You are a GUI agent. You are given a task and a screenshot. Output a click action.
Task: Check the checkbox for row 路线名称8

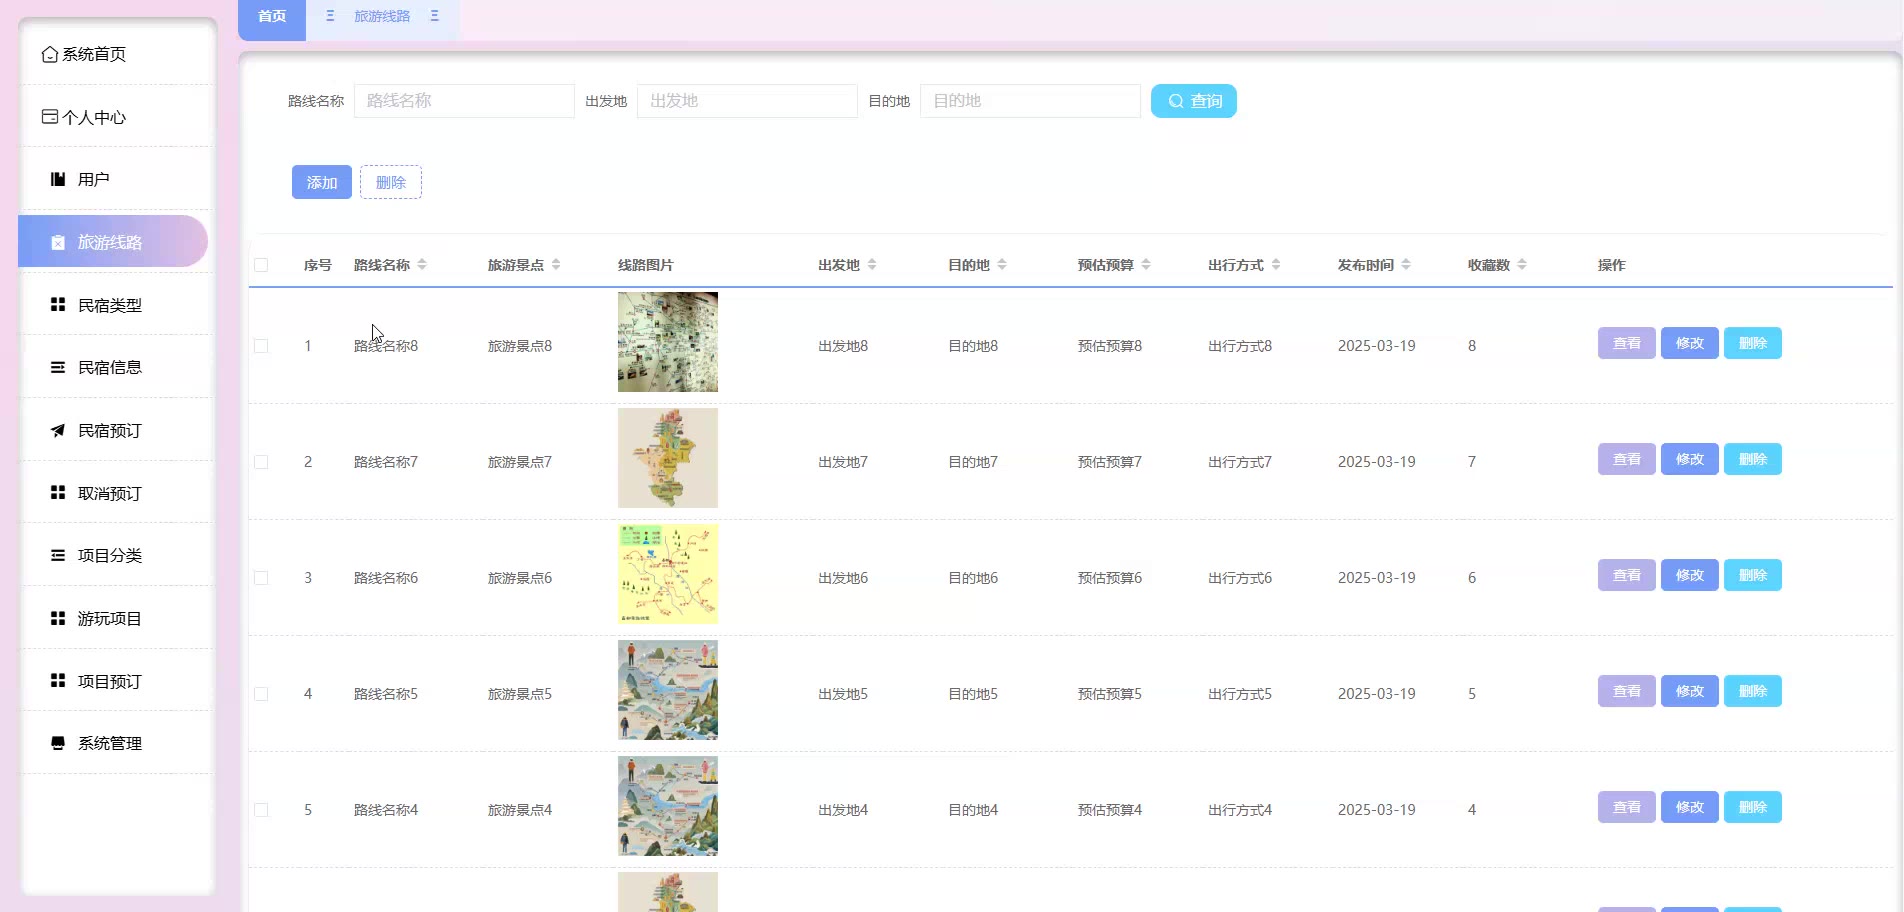tap(261, 346)
